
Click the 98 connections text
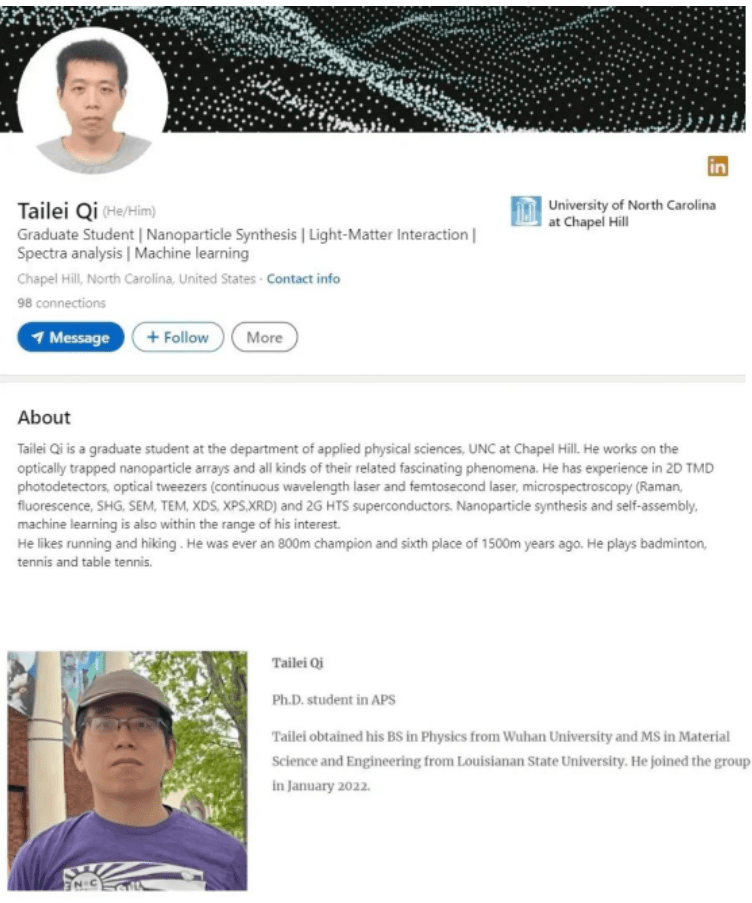pos(62,303)
